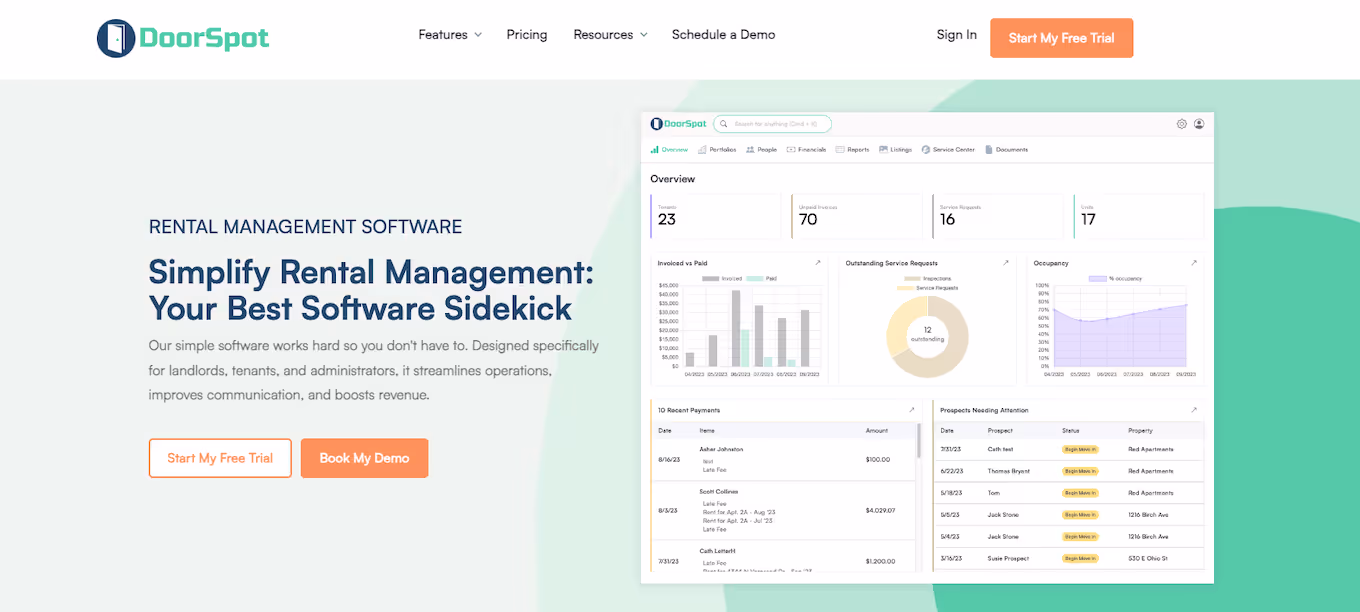Click the $4,029.07 payment amount
Screen dimensions: 1360x612
(880, 510)
